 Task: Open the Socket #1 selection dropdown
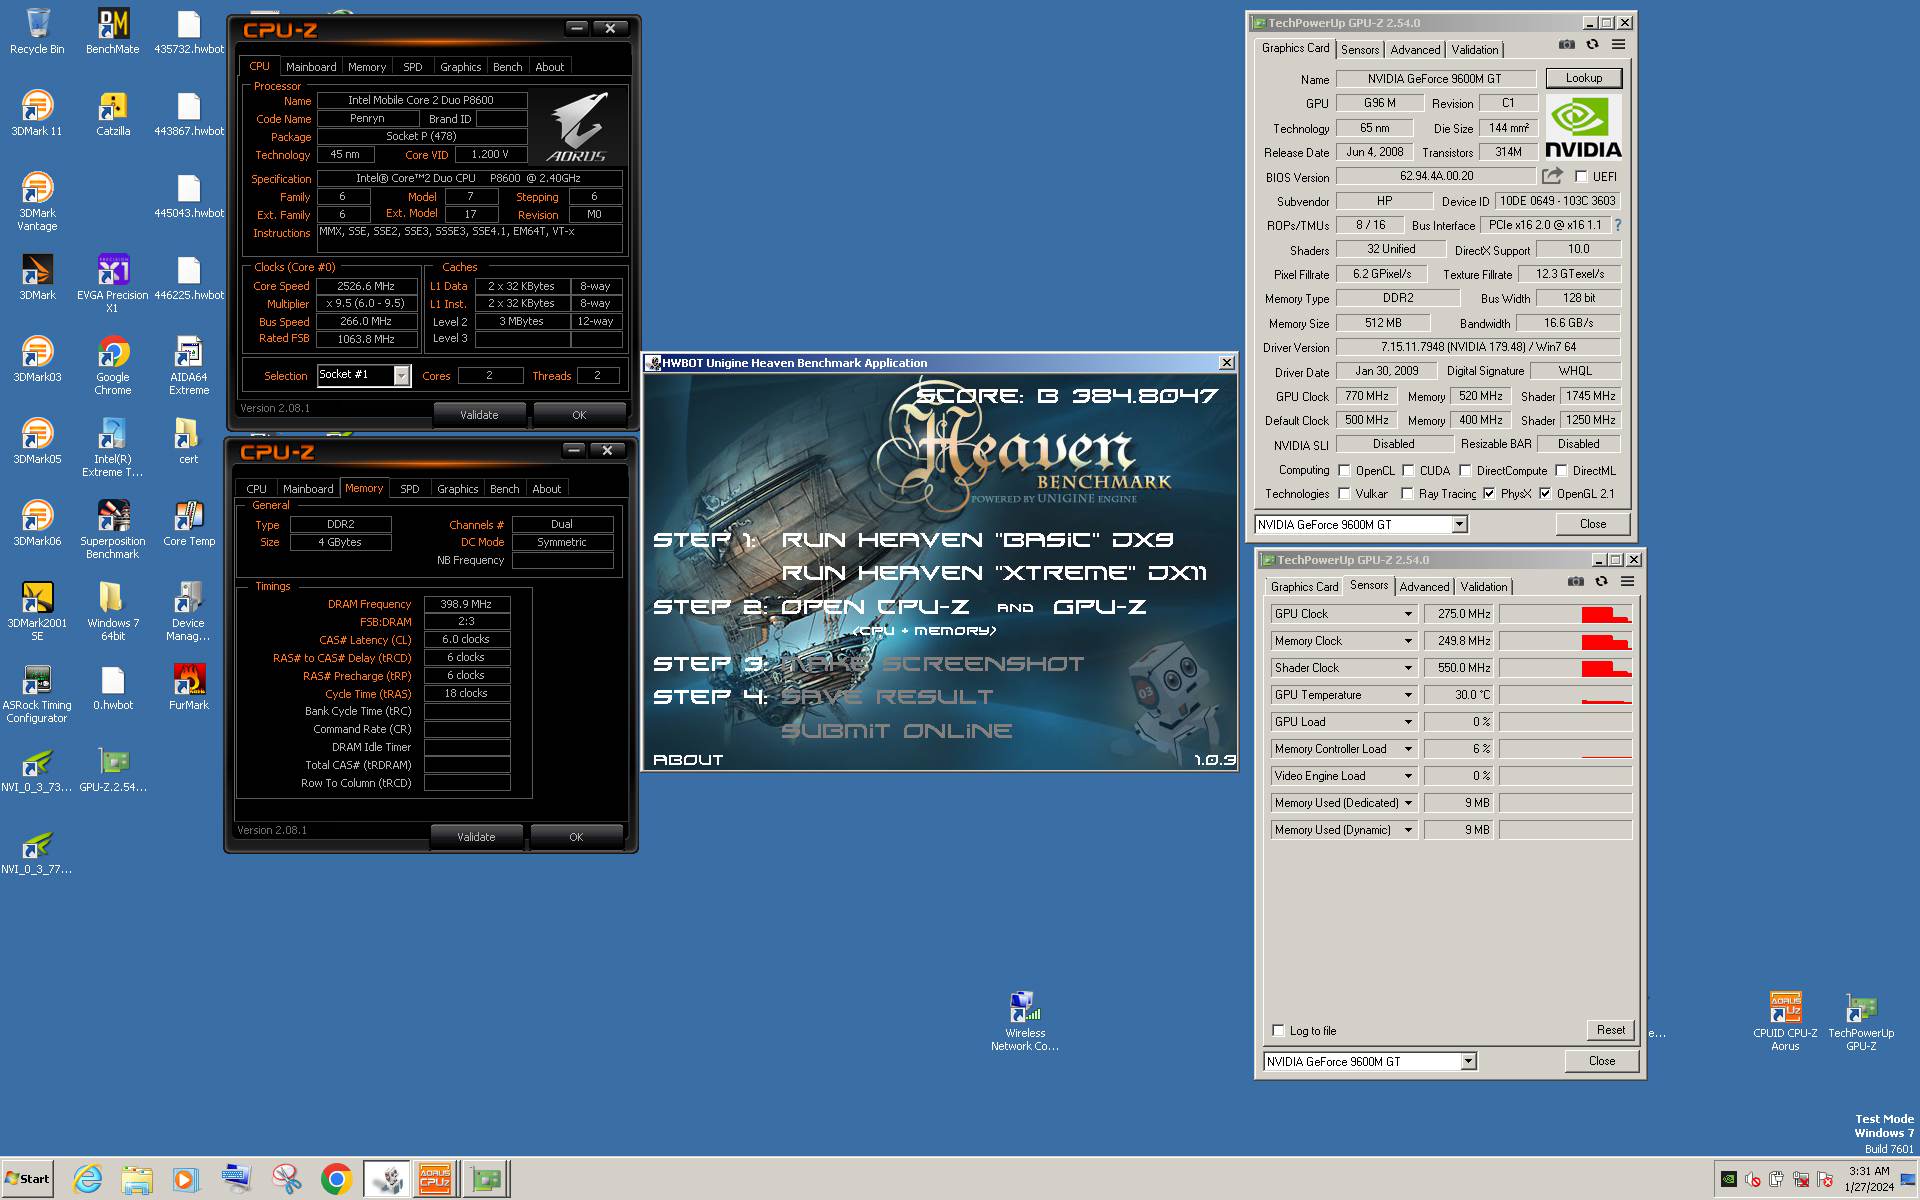[x=401, y=375]
